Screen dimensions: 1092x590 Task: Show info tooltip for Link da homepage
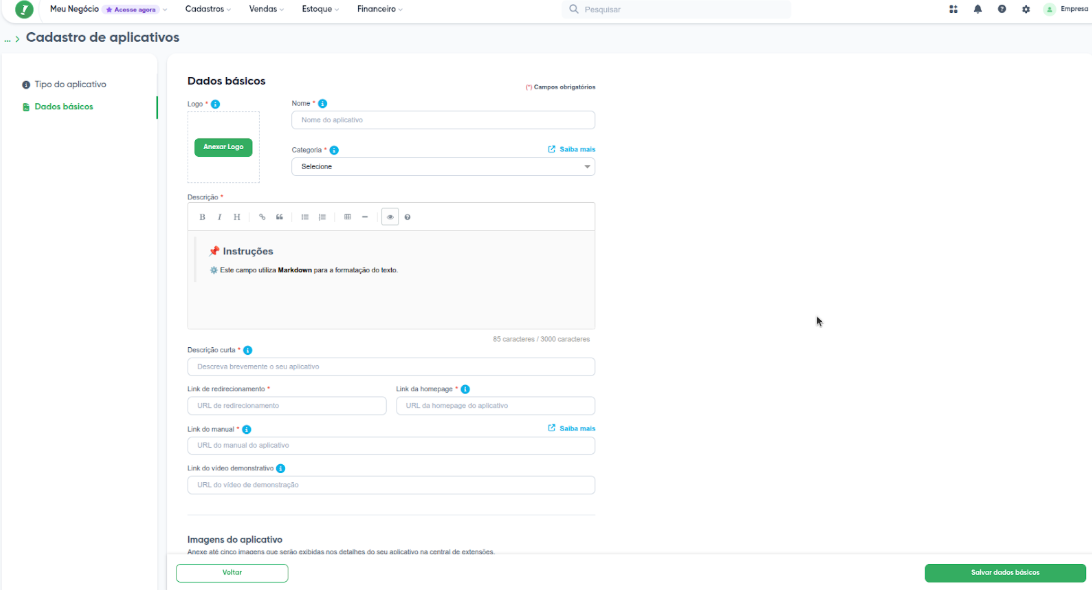[465, 389]
